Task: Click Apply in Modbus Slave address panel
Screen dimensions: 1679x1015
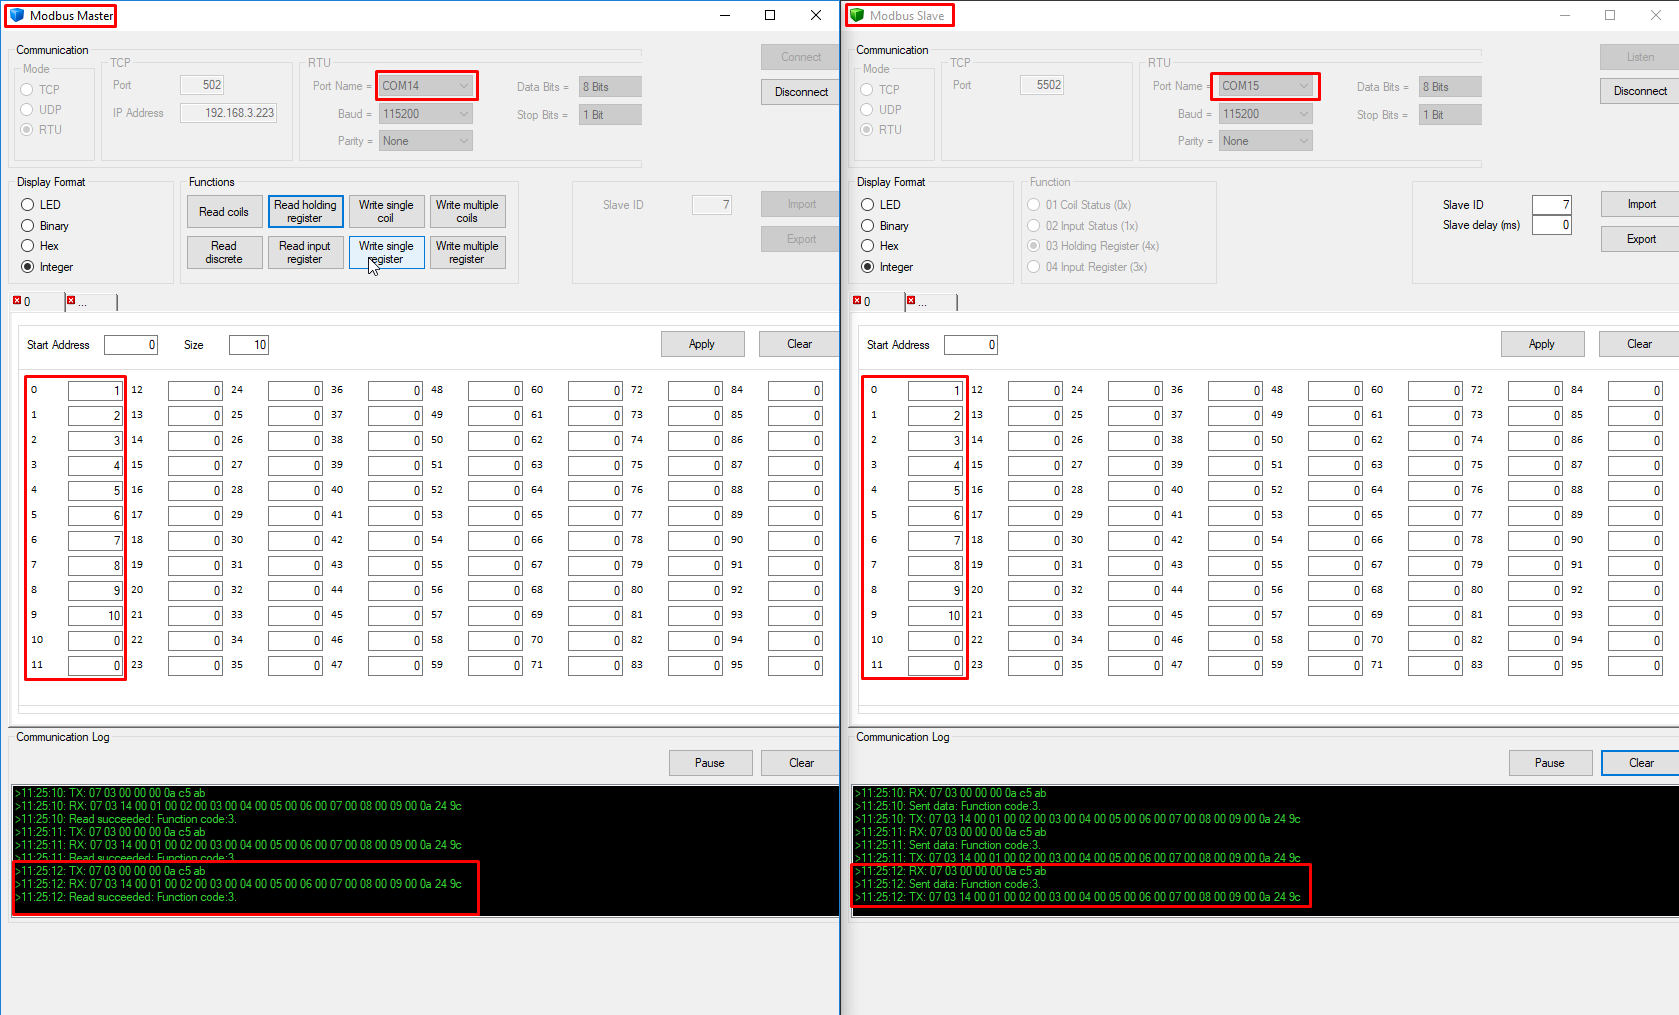Action: coord(1542,344)
